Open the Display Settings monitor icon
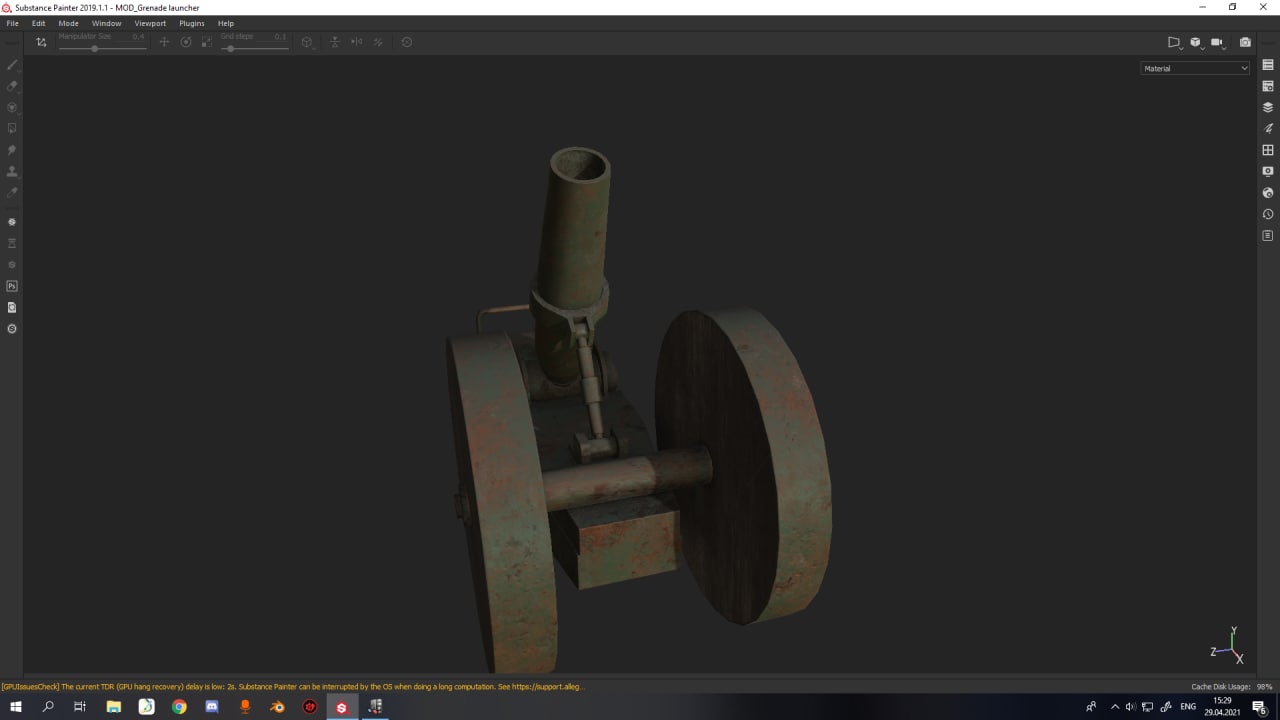The height and width of the screenshot is (720, 1280). 1268,171
